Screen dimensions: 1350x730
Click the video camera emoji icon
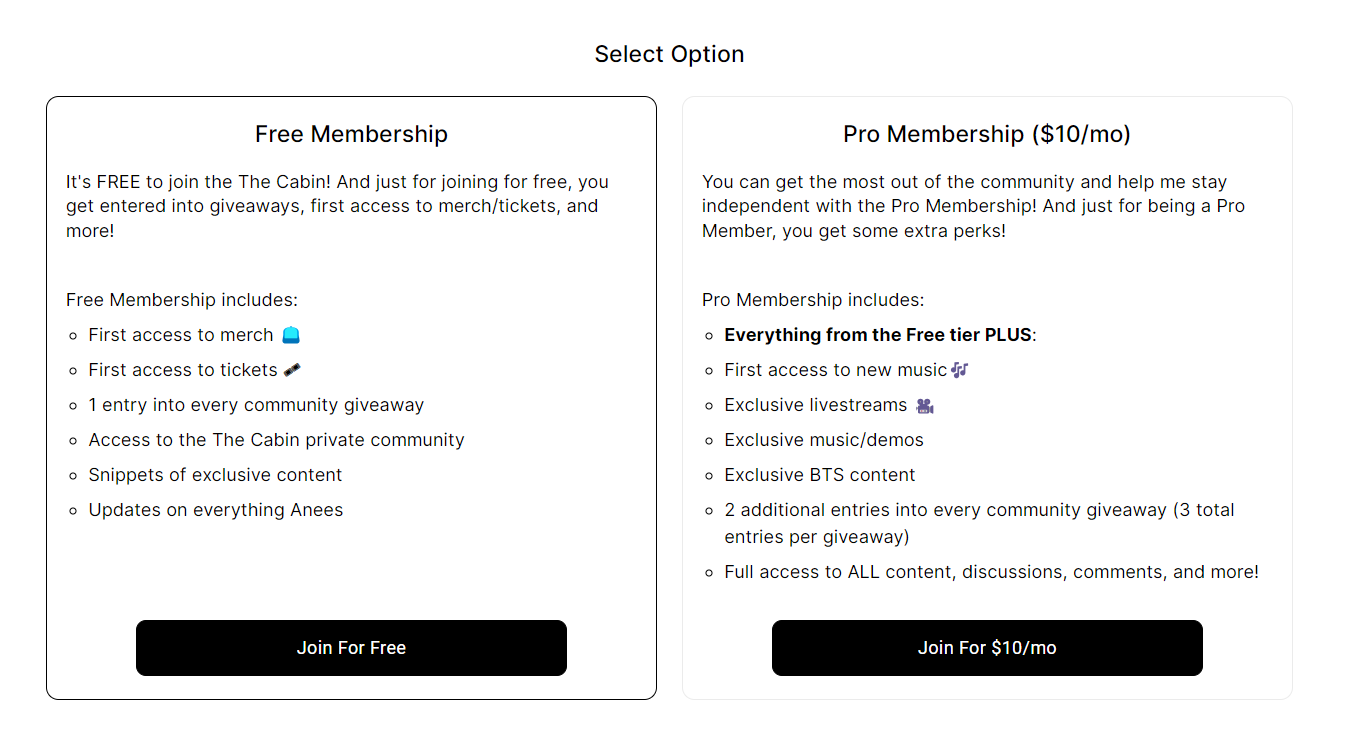tap(925, 406)
